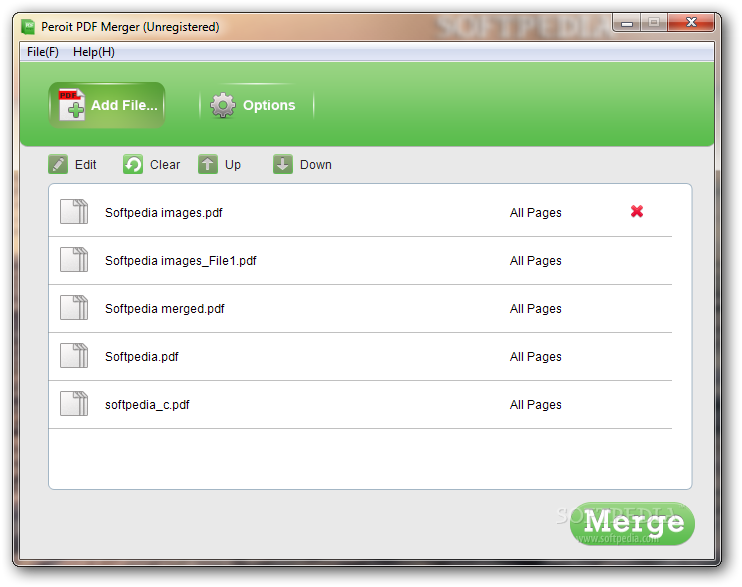The width and height of the screenshot is (742, 587).
Task: Select the Softpedia merged.pdf file name
Action: [165, 309]
